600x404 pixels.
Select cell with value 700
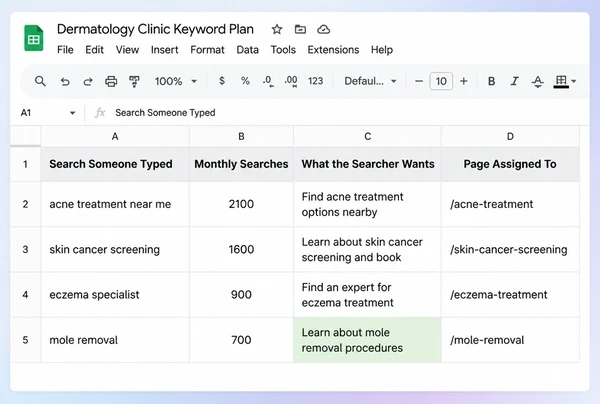pos(241,340)
